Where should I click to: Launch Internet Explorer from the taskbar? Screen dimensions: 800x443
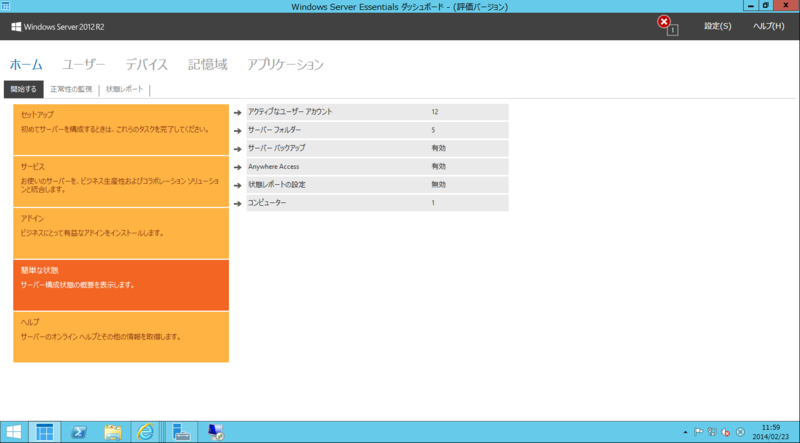click(145, 432)
